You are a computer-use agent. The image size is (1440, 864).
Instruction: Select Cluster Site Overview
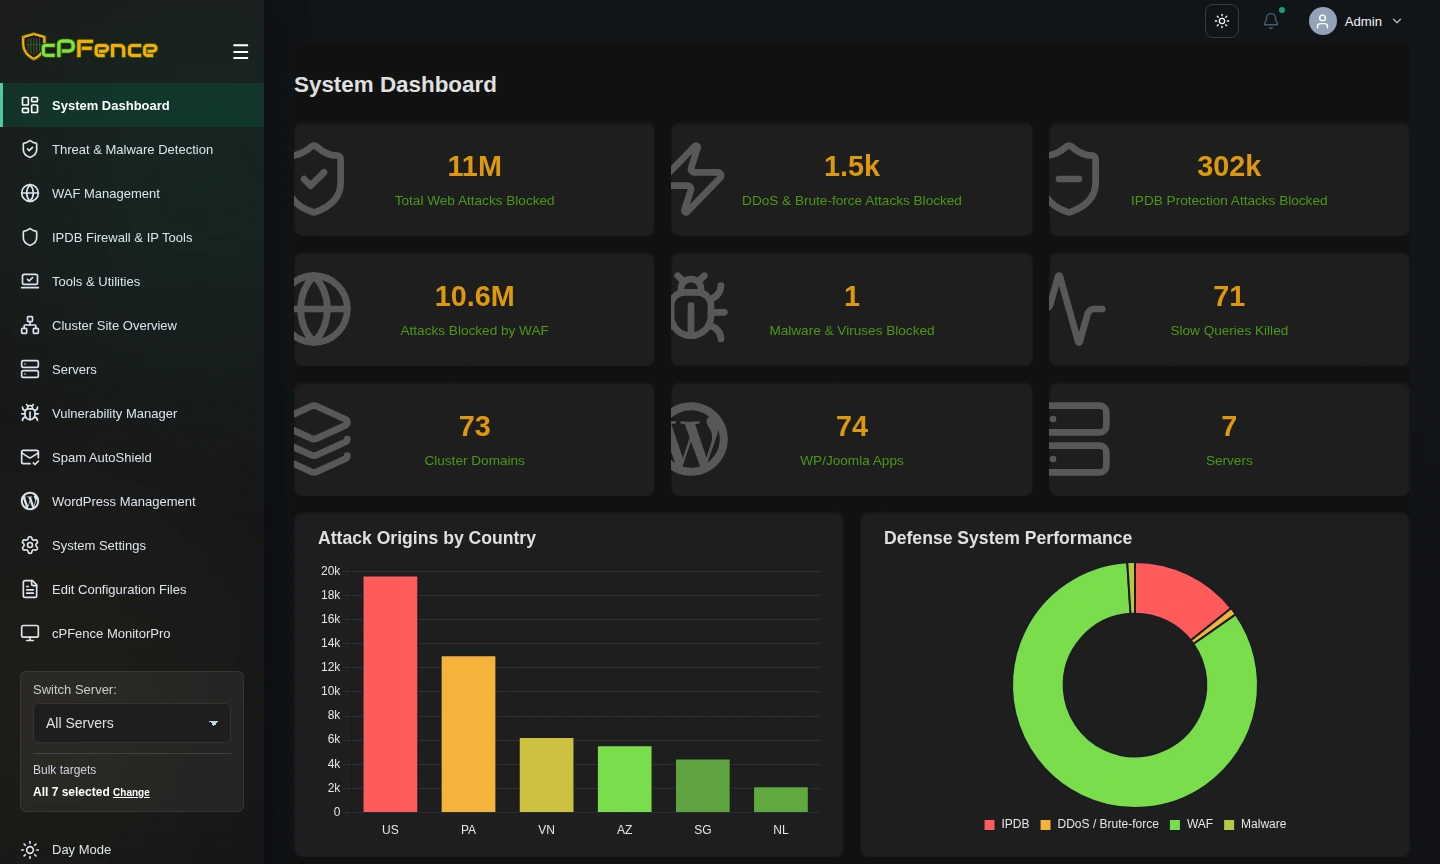coord(132,325)
